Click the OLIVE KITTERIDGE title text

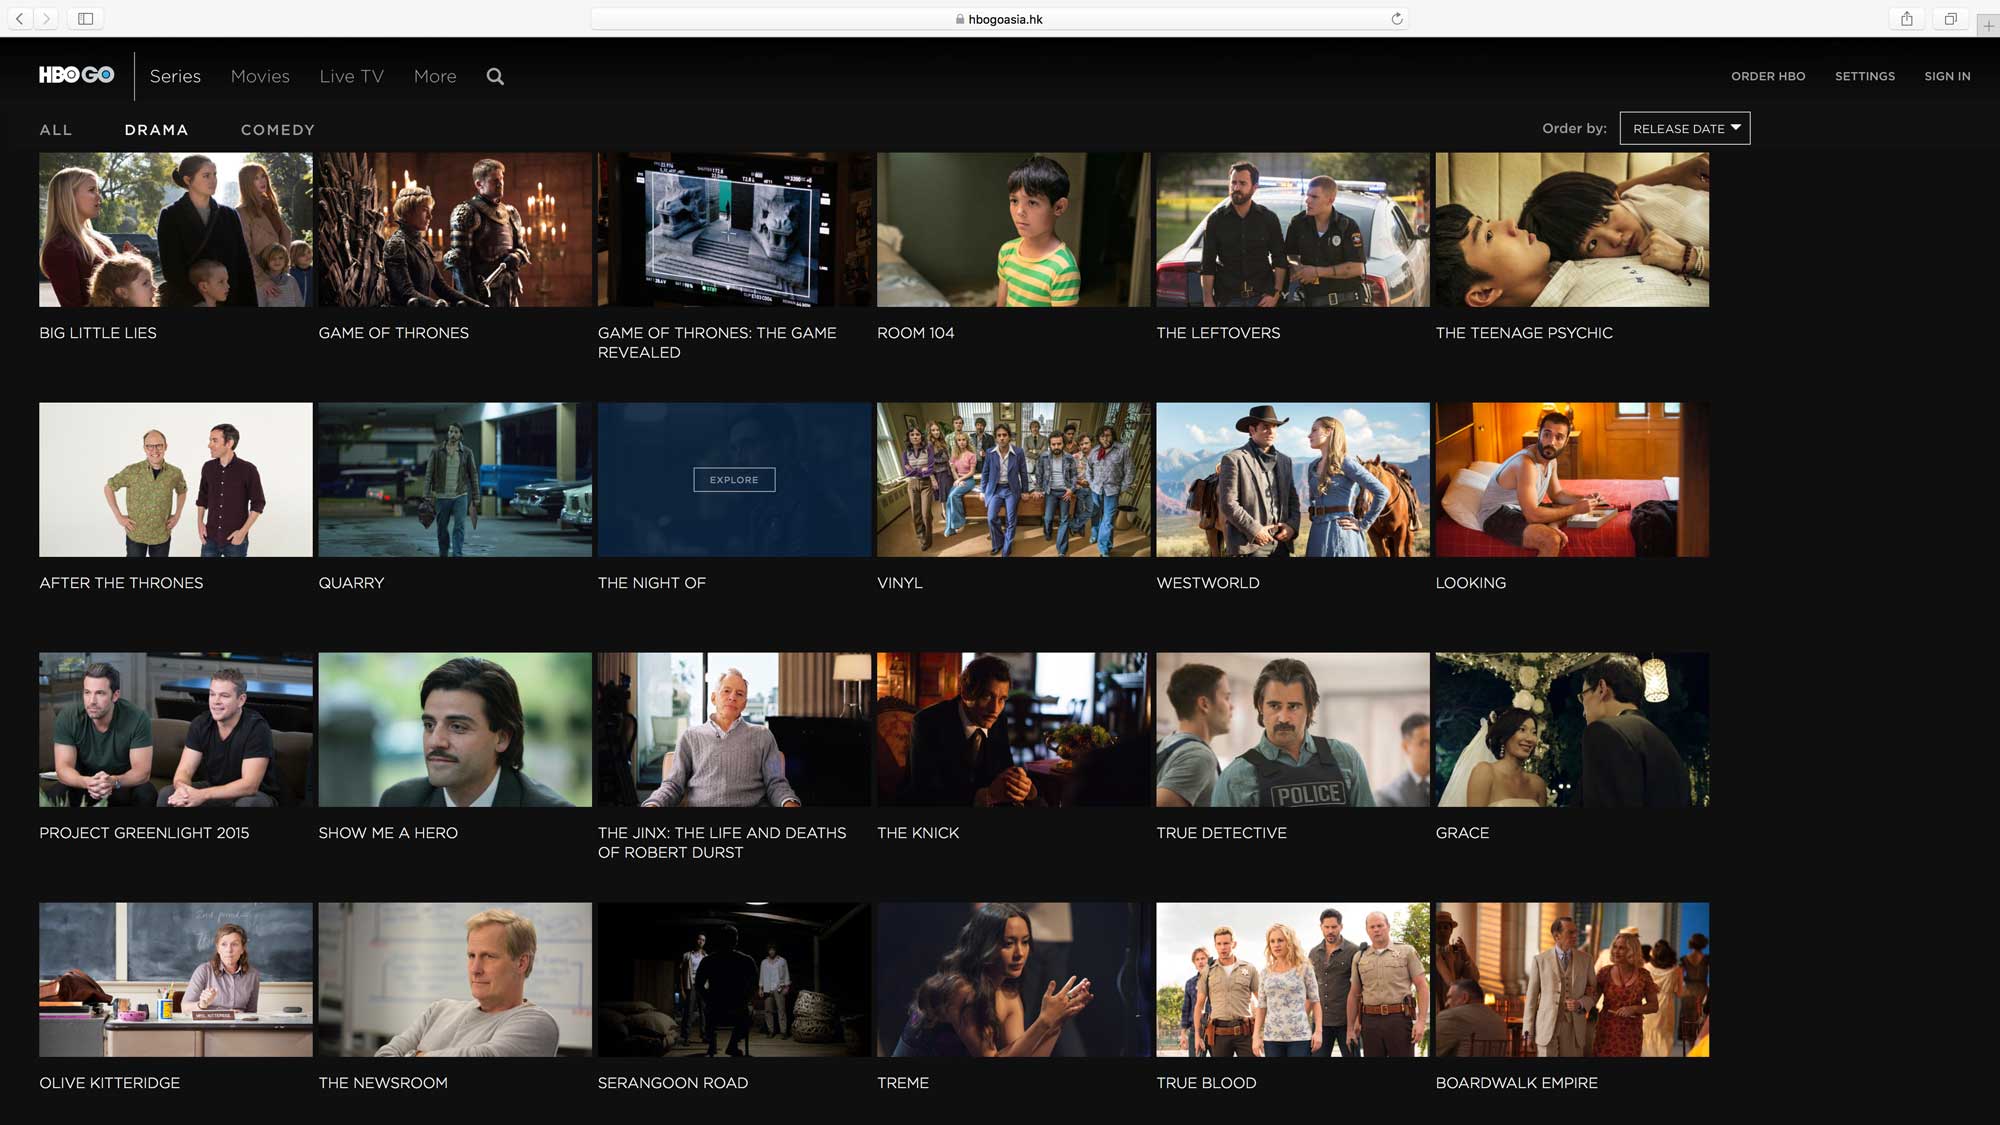coord(110,1083)
